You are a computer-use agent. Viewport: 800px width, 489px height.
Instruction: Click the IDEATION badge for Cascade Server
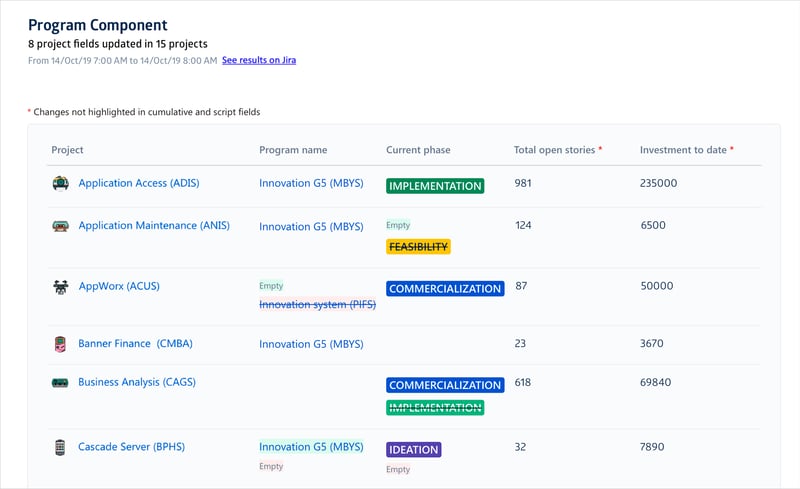pos(414,450)
